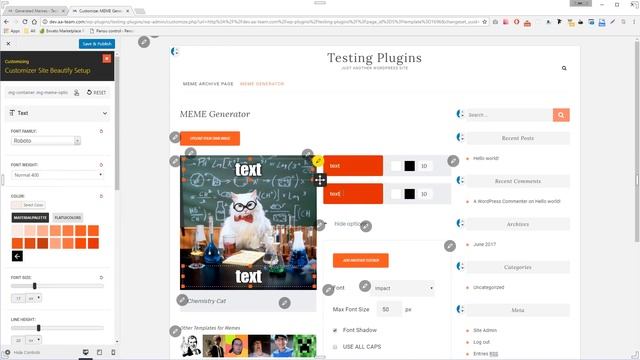Open the Log out meta link
This screenshot has width=640, height=360.
pyautogui.click(x=481, y=342)
